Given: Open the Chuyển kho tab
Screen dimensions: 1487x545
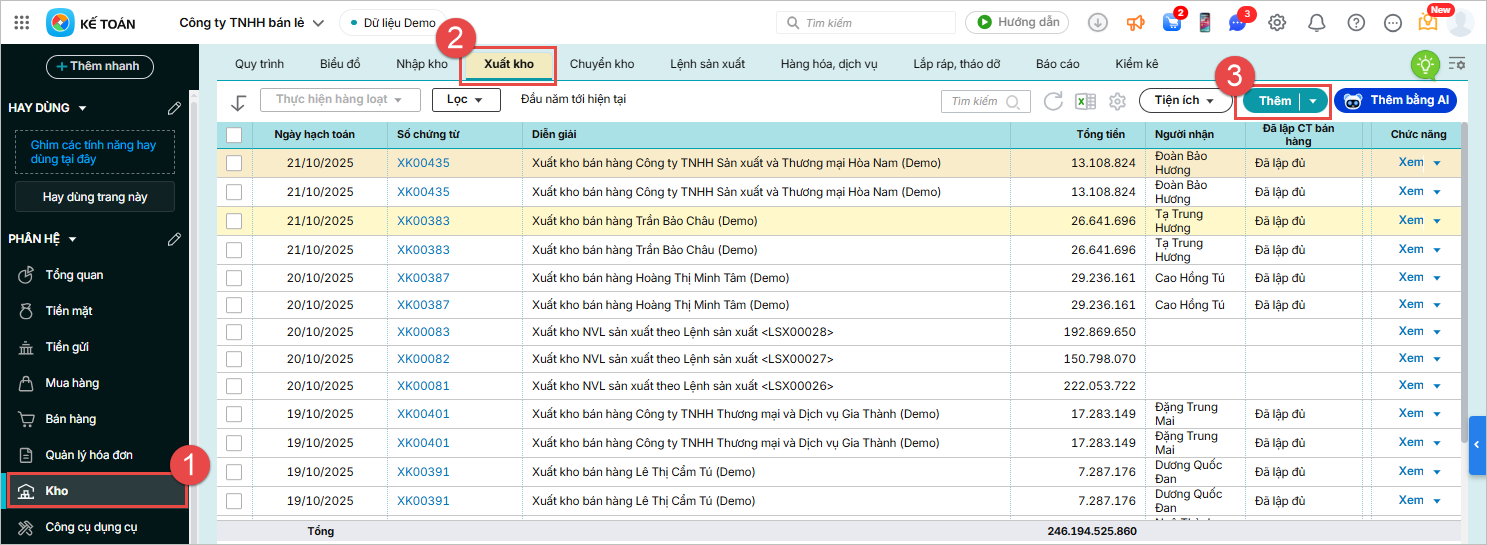Looking at the screenshot, I should pos(602,64).
